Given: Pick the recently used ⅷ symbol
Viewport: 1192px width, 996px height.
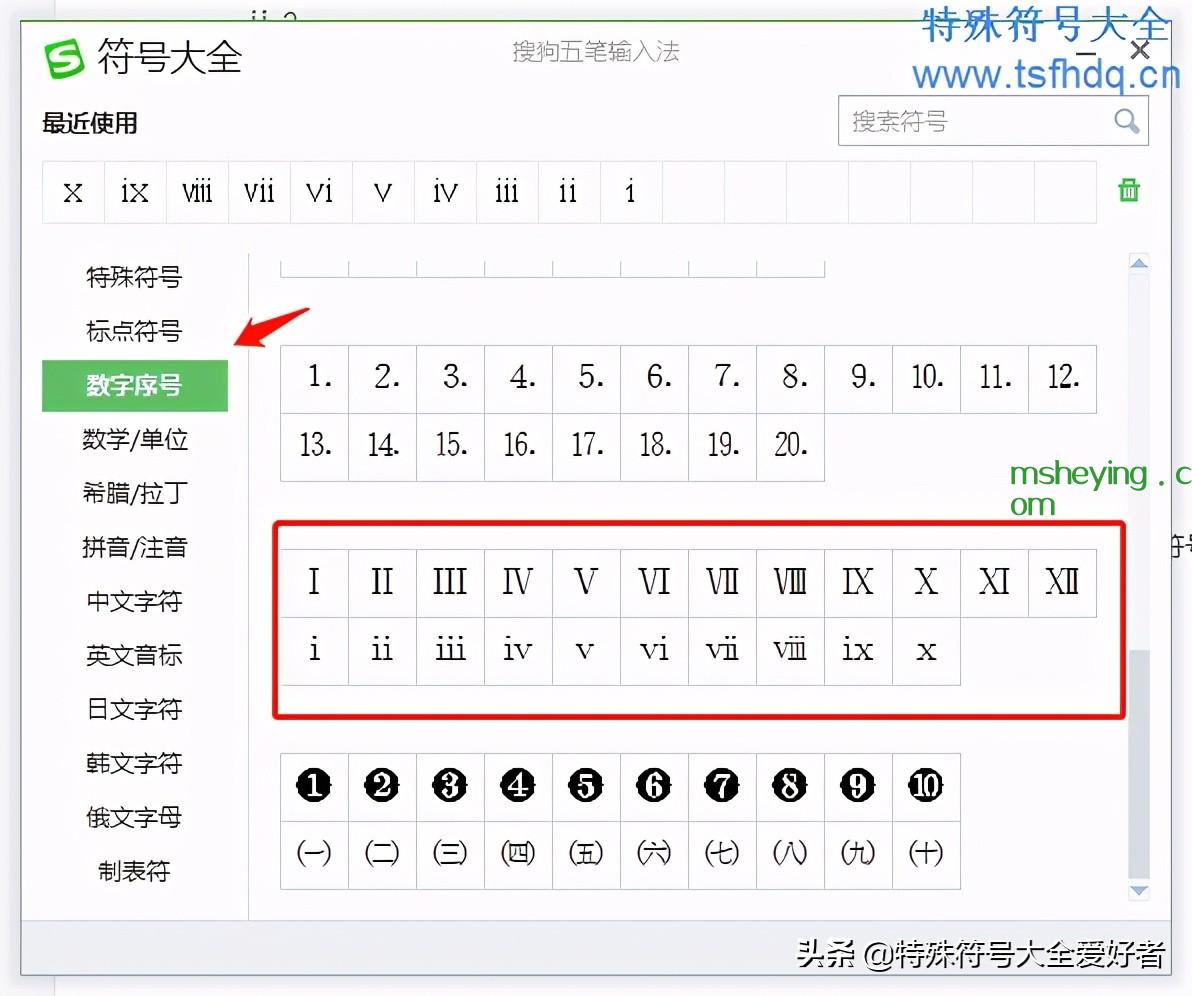Looking at the screenshot, I should [x=197, y=191].
